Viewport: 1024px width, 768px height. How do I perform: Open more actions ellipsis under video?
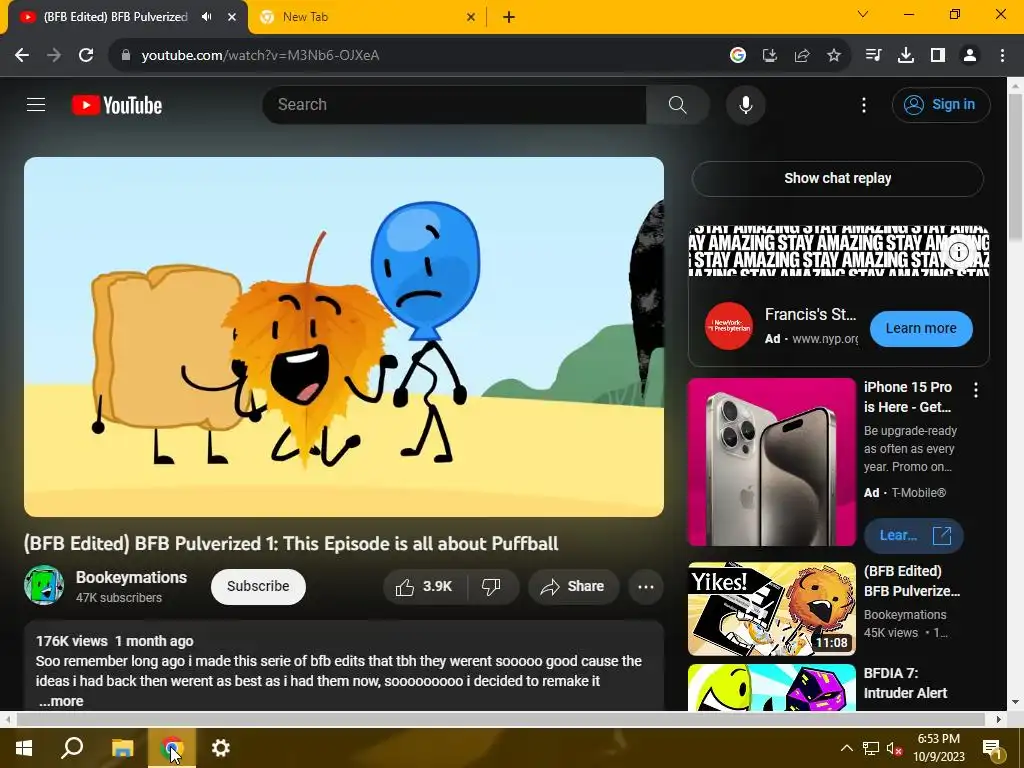pyautogui.click(x=646, y=586)
